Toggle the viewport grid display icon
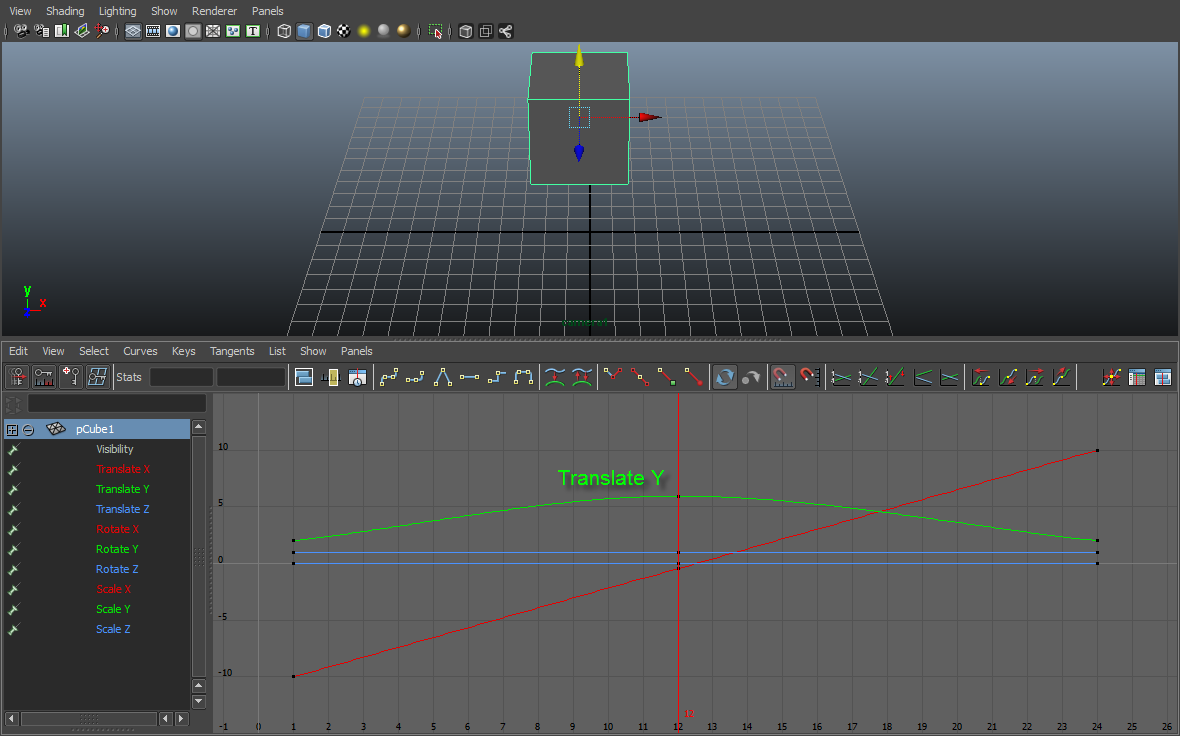The image size is (1180, 736). coord(132,31)
